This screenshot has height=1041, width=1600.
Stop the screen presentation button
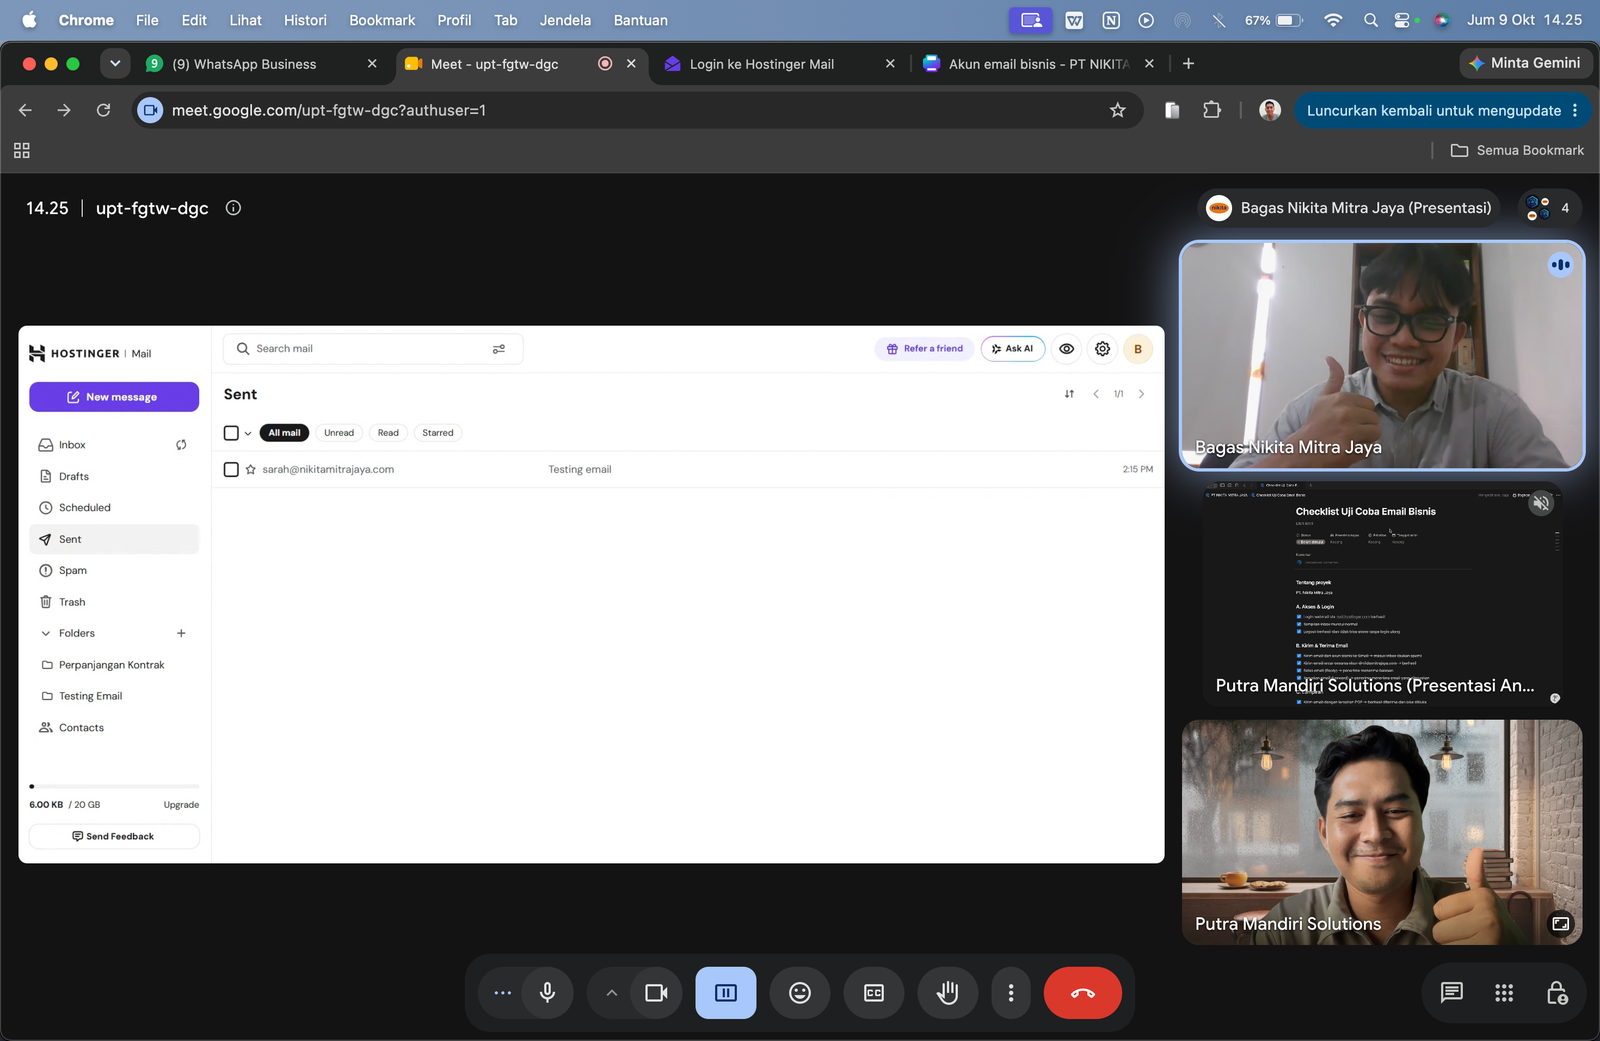coord(726,993)
